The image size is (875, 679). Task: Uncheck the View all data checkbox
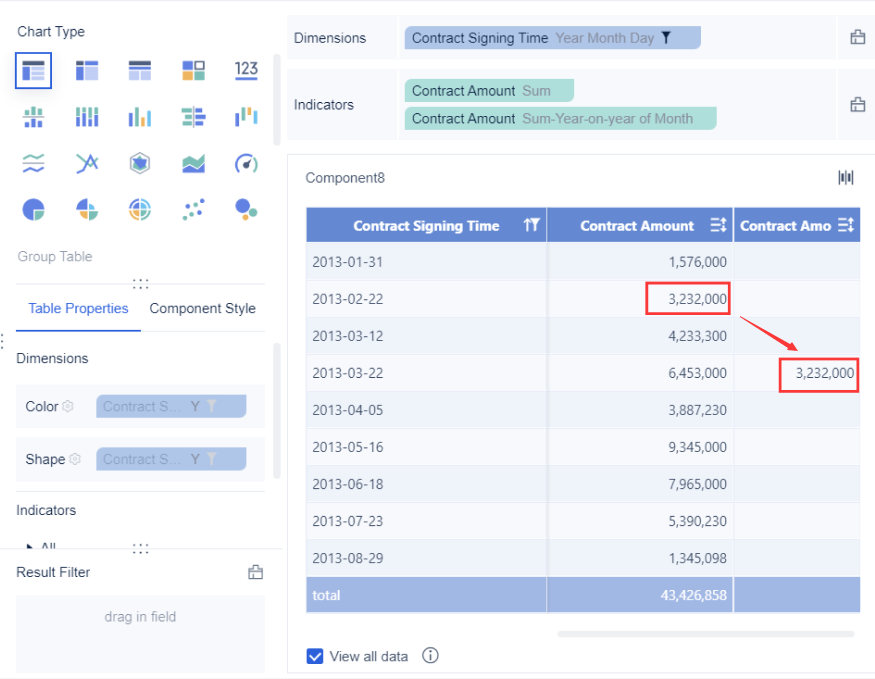(315, 656)
